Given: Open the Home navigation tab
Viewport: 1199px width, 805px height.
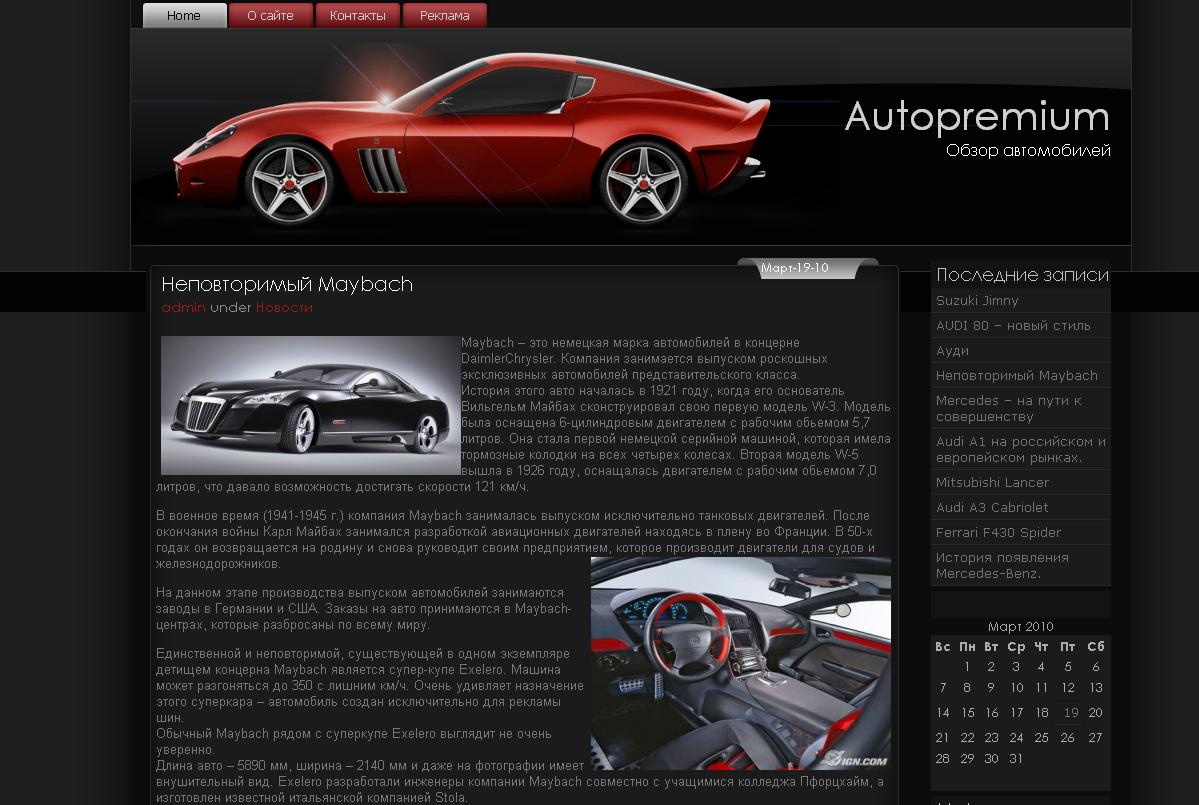Looking at the screenshot, I should [x=184, y=15].
